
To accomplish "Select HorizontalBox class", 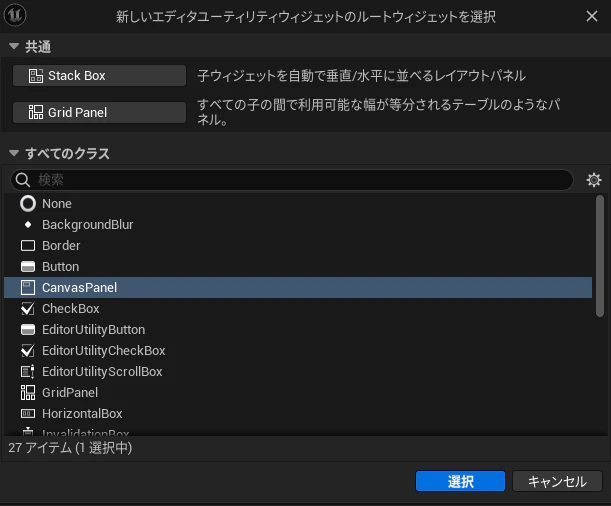I will click(298, 414).
